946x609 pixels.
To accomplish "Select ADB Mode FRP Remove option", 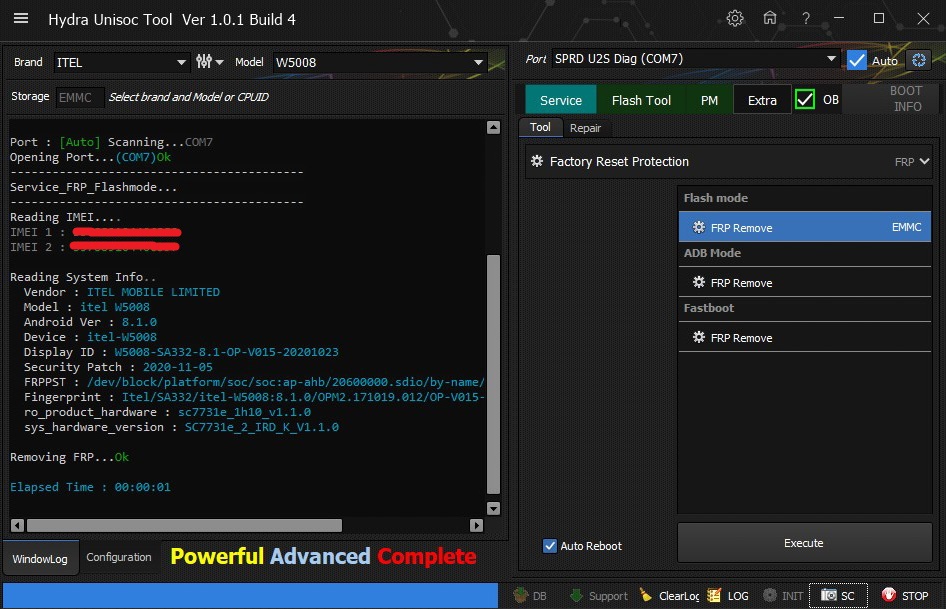I will (804, 282).
